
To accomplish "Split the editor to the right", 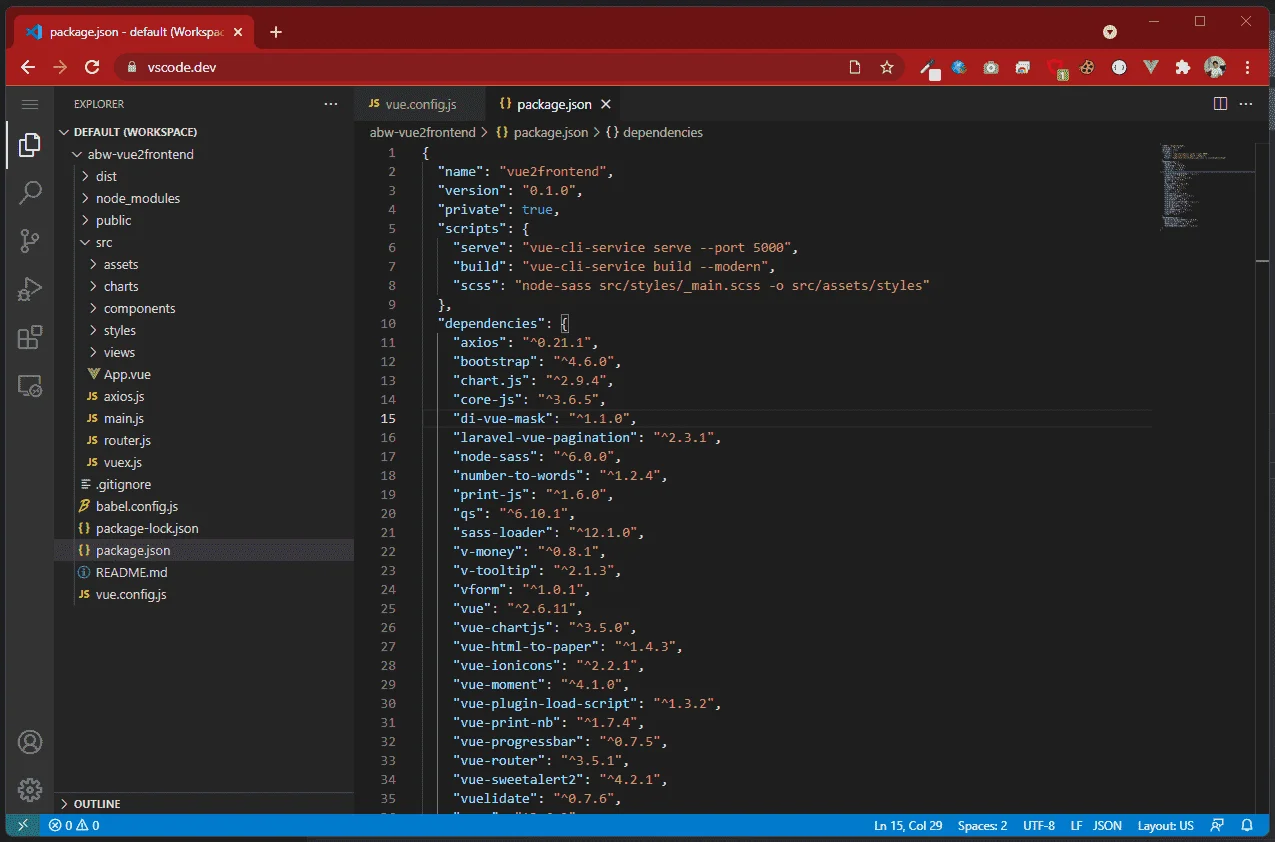I will [1220, 104].
